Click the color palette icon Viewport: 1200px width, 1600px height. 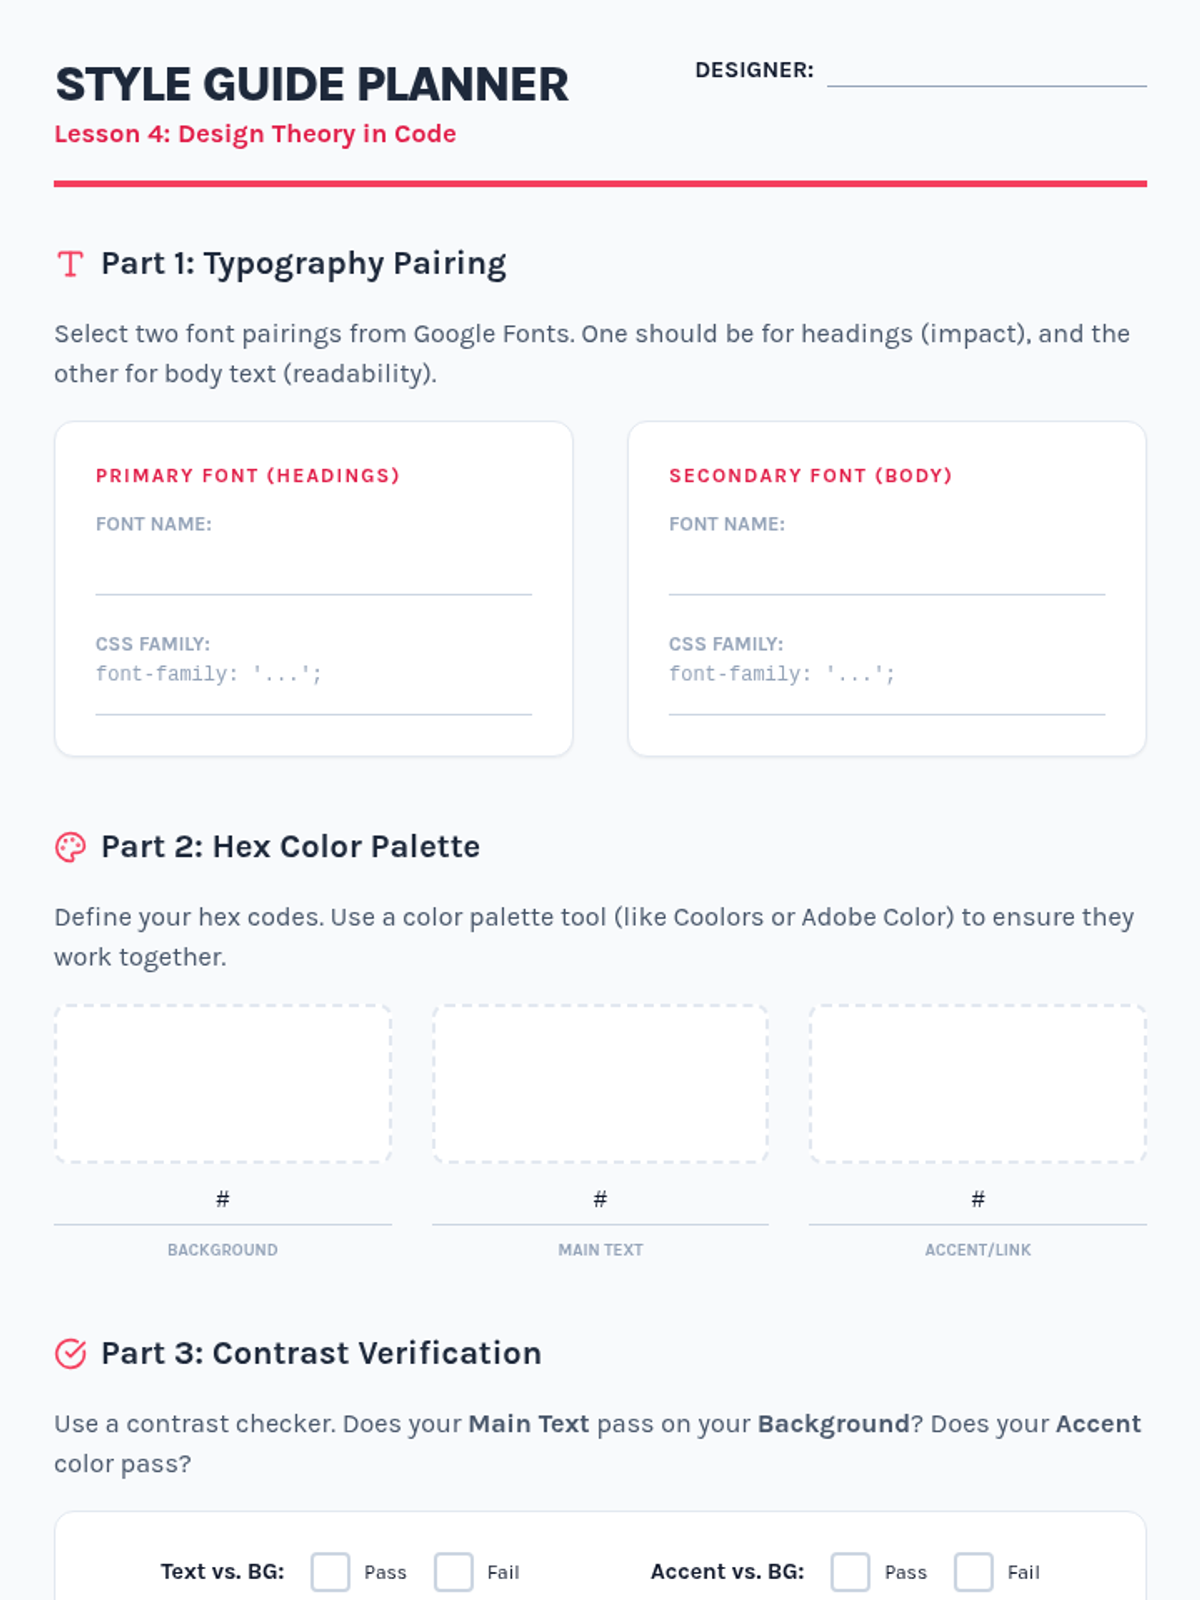tap(70, 847)
